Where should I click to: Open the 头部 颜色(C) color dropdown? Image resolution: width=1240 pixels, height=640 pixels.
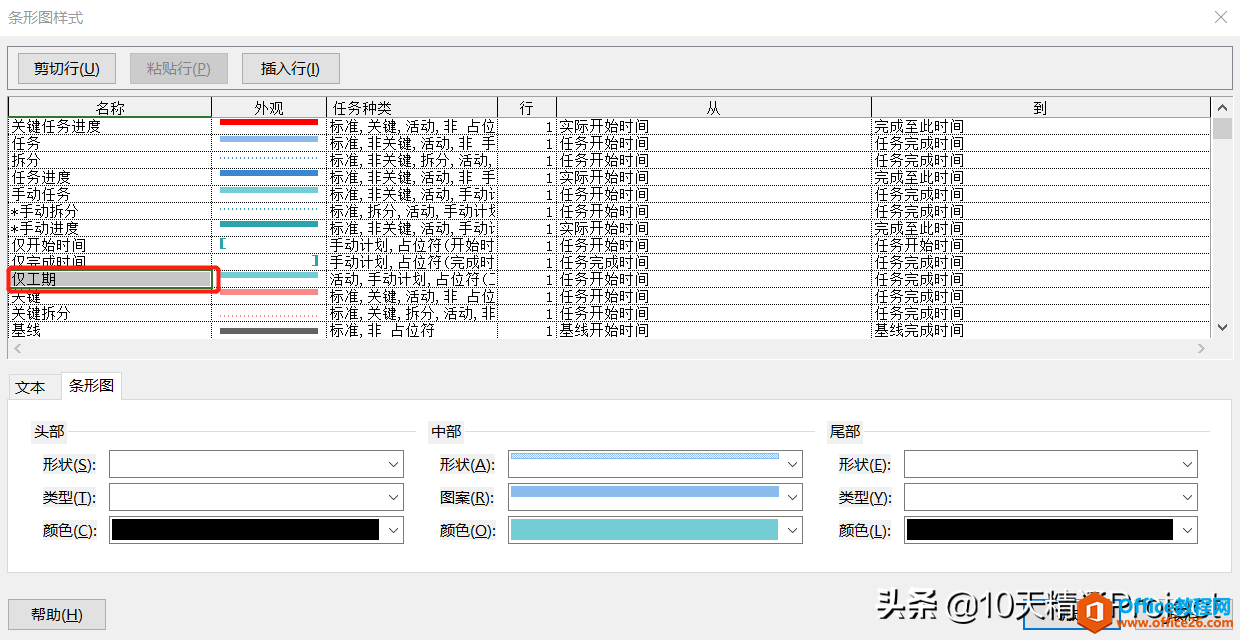[393, 530]
